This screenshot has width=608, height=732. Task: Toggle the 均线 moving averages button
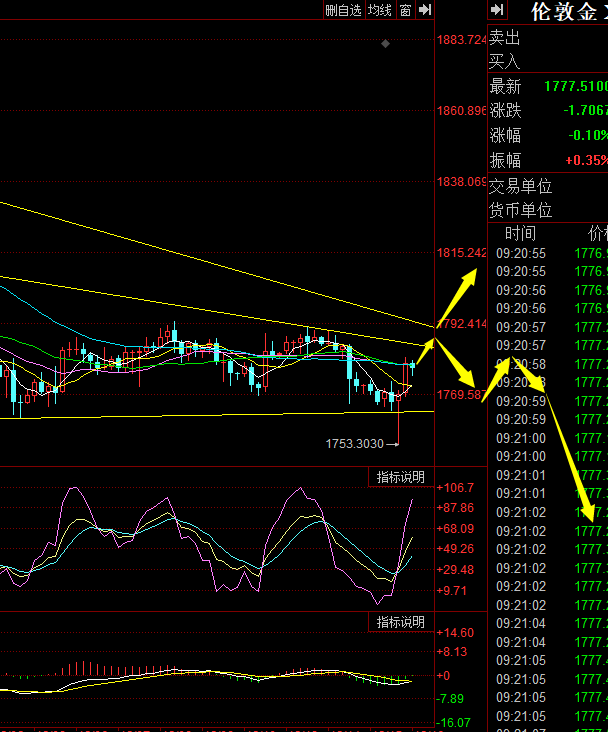[x=380, y=10]
